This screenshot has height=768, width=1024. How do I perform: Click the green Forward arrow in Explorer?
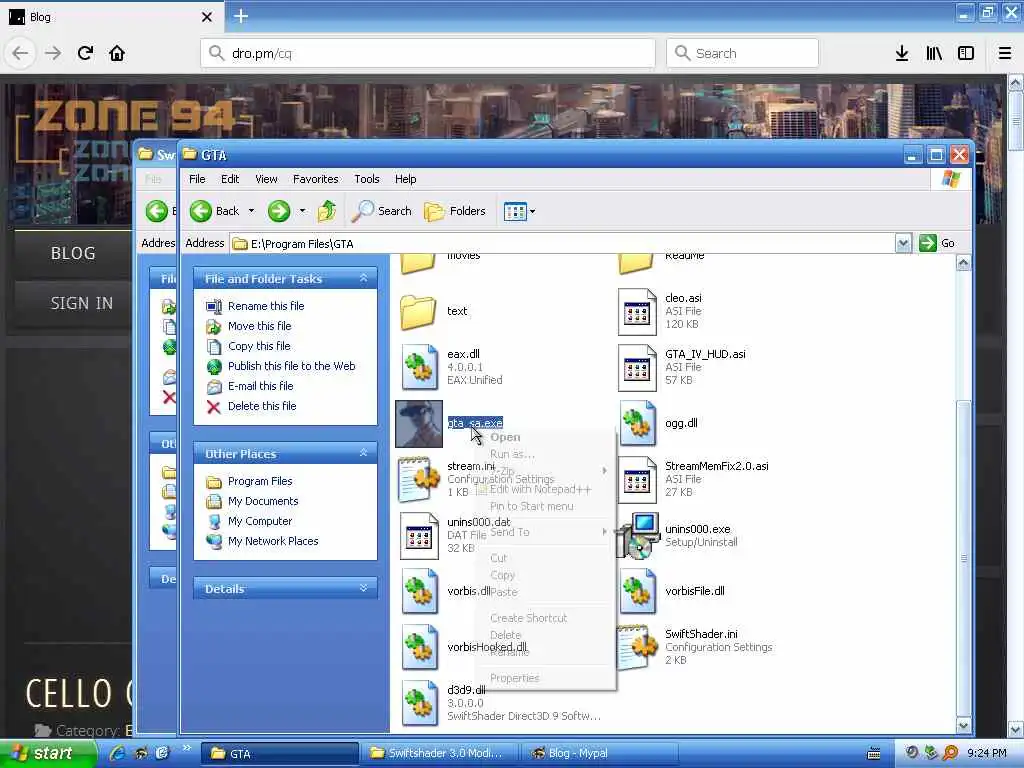pos(279,211)
